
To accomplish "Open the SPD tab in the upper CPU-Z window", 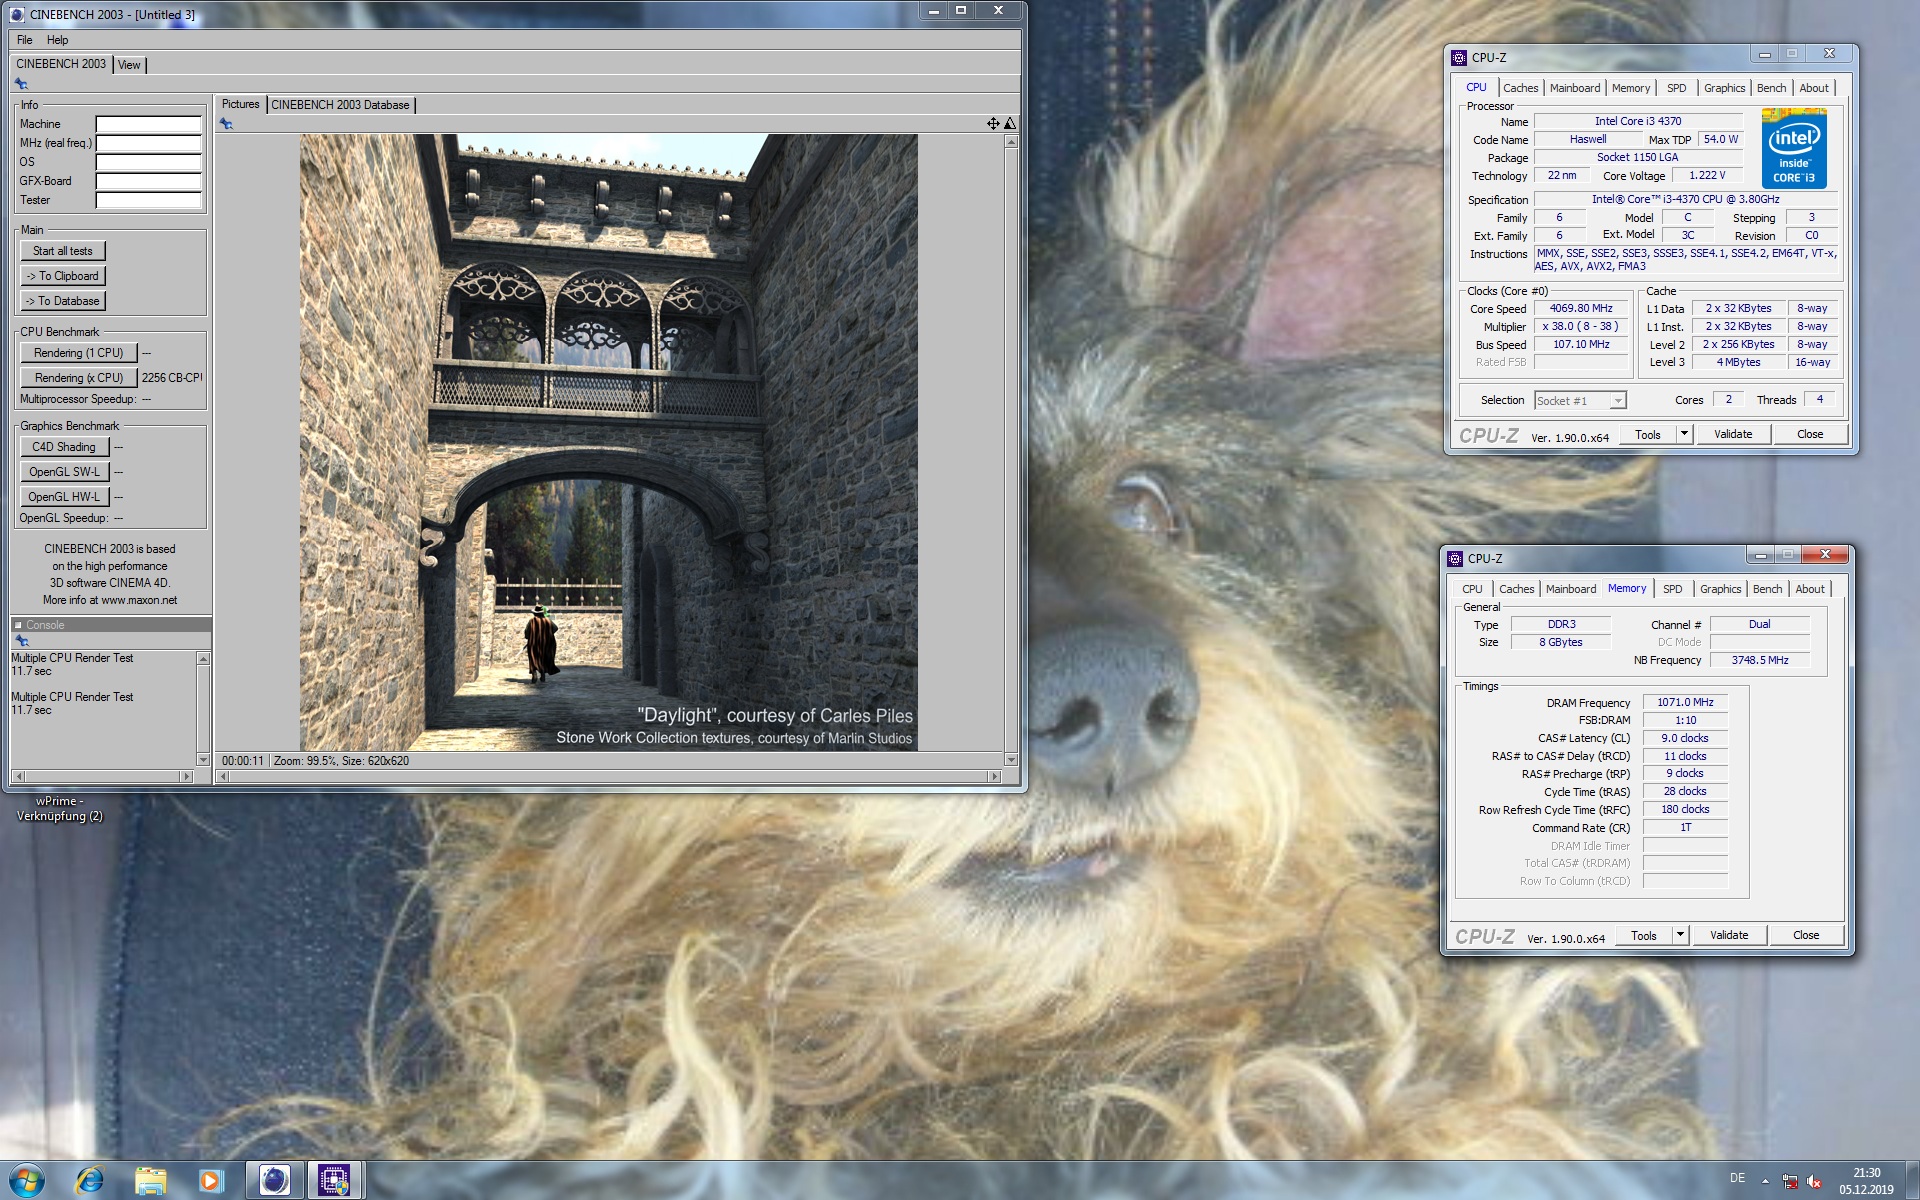I will click(x=1677, y=88).
